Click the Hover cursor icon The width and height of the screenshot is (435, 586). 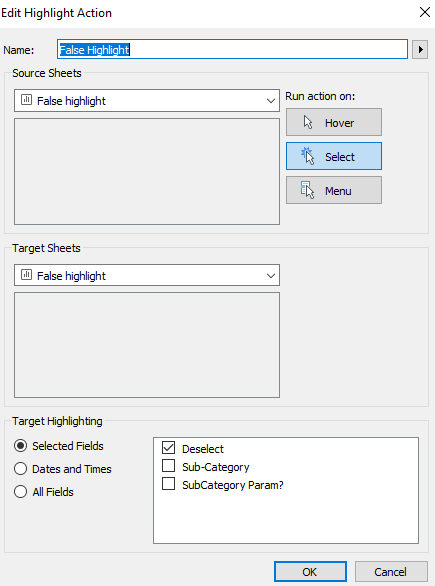coord(308,122)
